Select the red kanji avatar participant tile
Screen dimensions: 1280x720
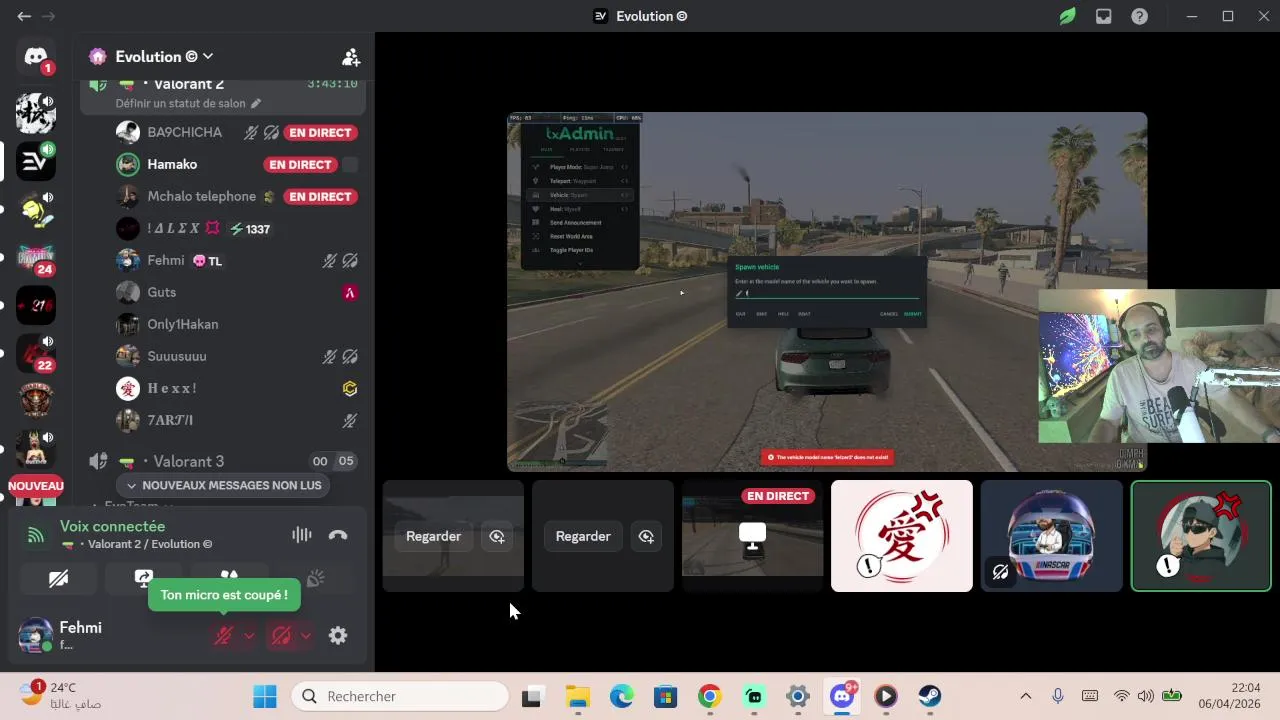(901, 536)
